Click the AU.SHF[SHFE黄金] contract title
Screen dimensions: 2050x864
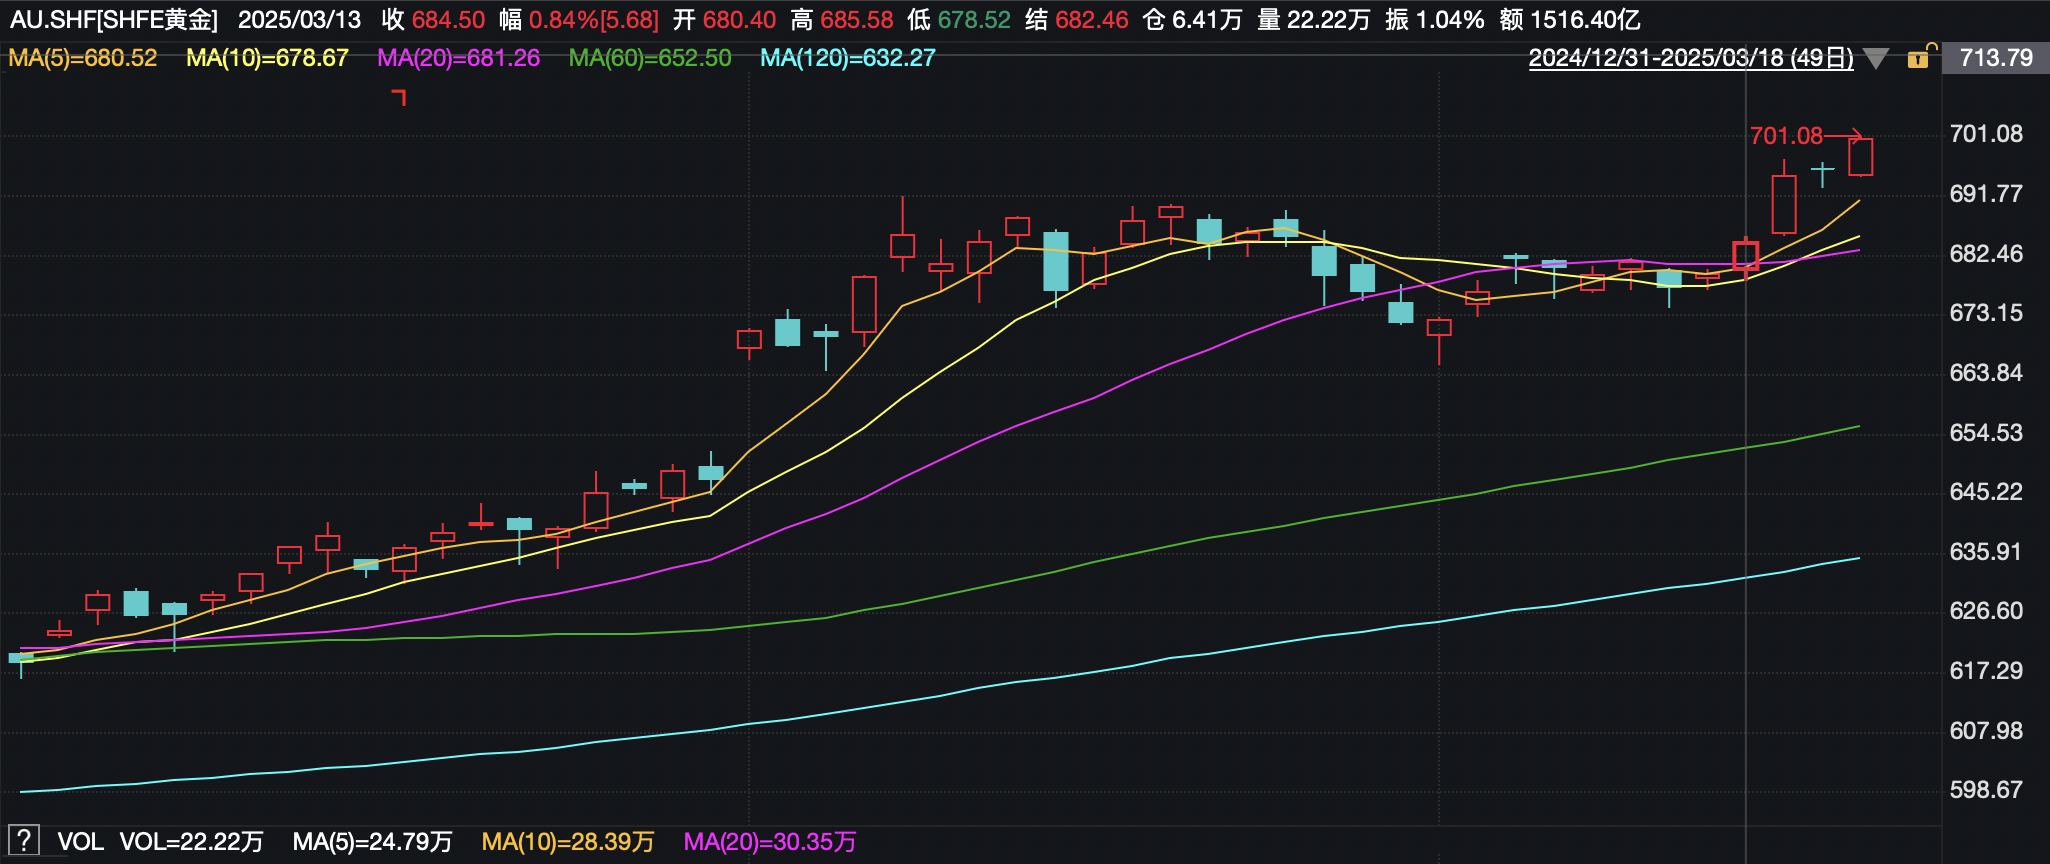click(x=114, y=20)
